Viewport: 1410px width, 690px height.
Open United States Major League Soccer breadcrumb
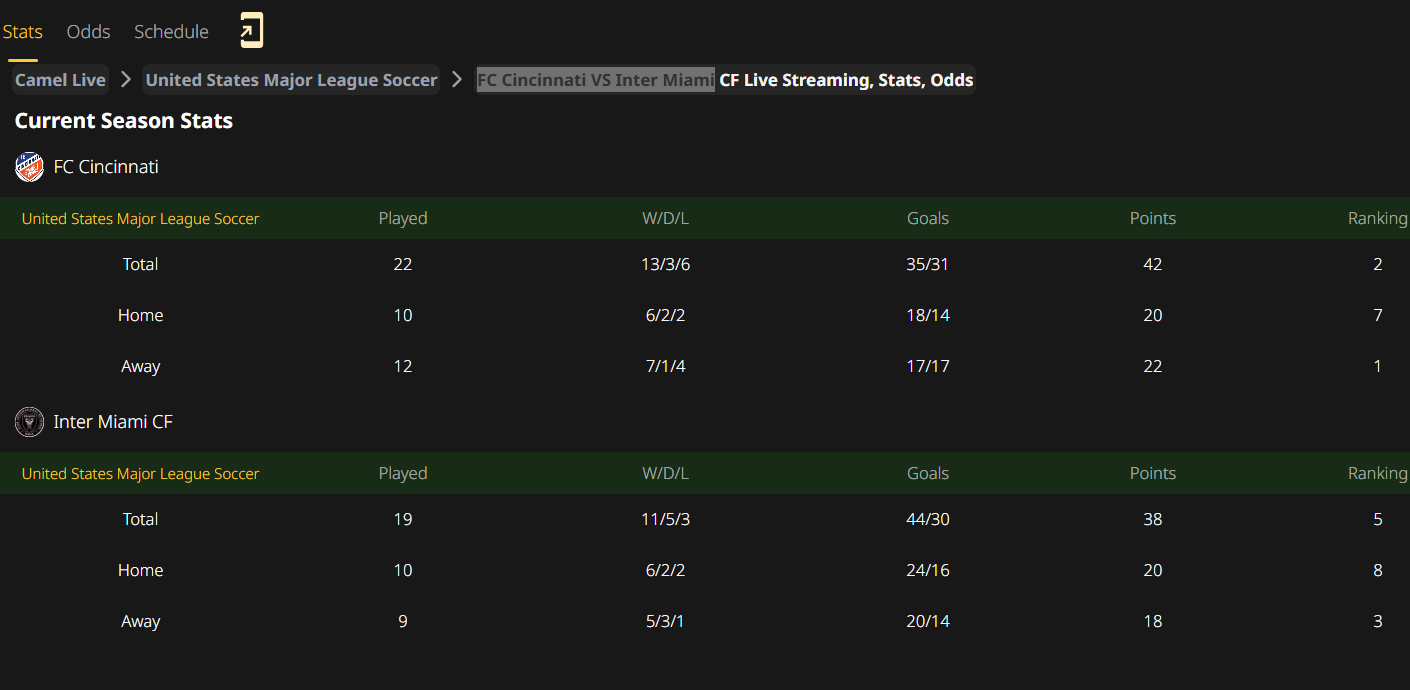tap(291, 80)
